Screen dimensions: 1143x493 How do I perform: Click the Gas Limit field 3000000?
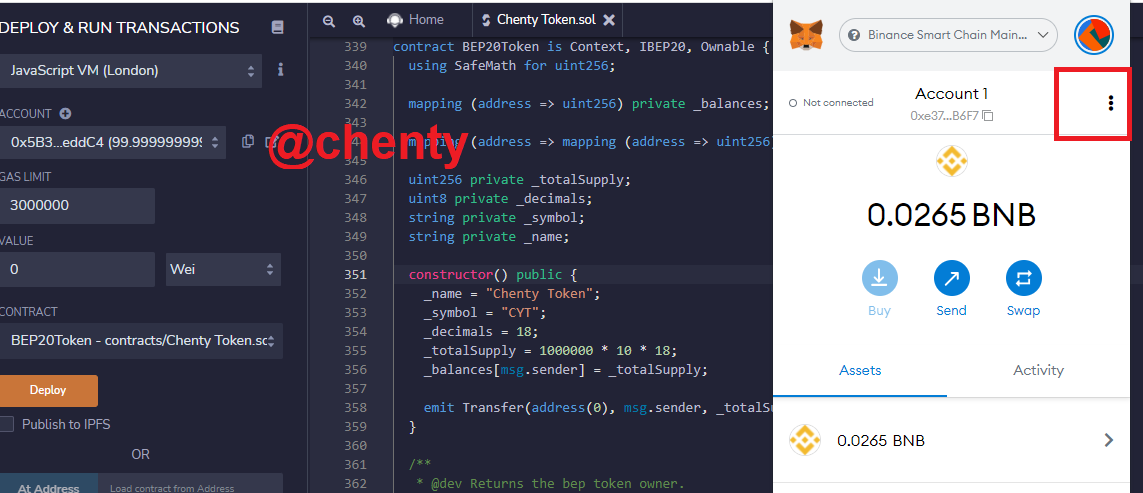pyautogui.click(x=77, y=206)
